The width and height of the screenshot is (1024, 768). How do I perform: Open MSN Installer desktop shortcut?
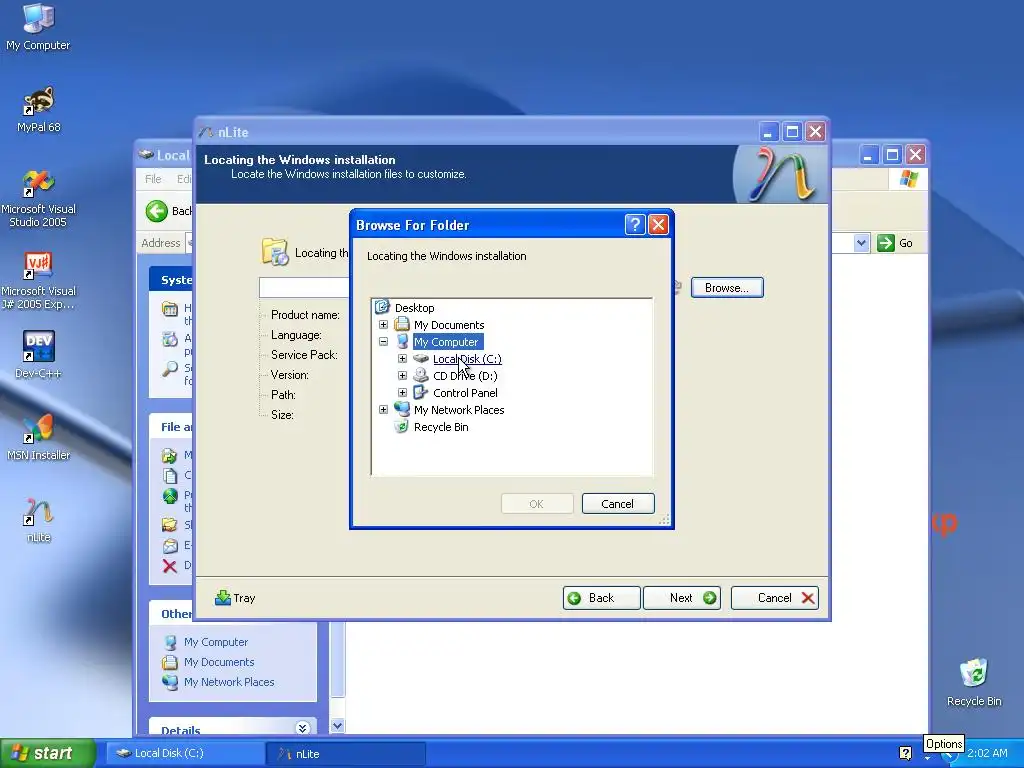pos(38,436)
